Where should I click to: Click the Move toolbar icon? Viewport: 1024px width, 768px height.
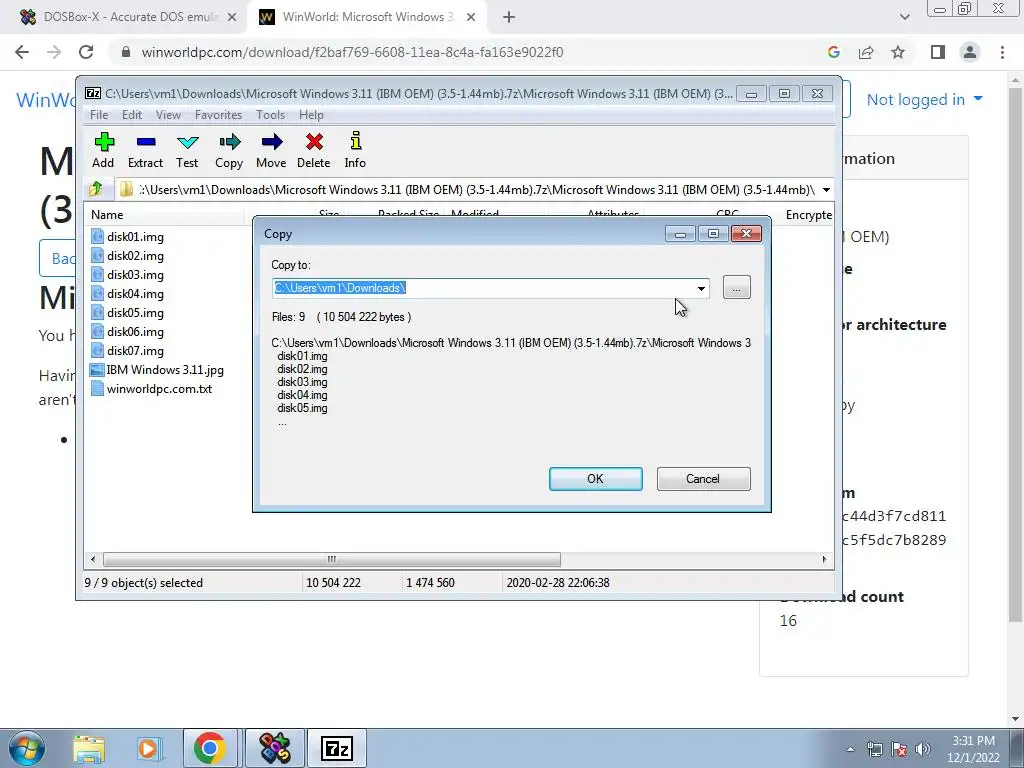(271, 150)
